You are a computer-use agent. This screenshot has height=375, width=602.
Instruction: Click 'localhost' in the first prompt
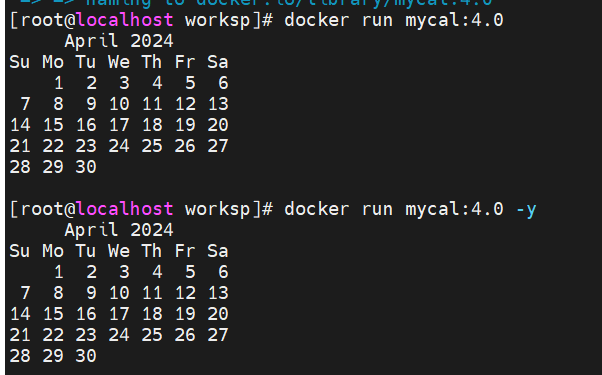pos(125,20)
